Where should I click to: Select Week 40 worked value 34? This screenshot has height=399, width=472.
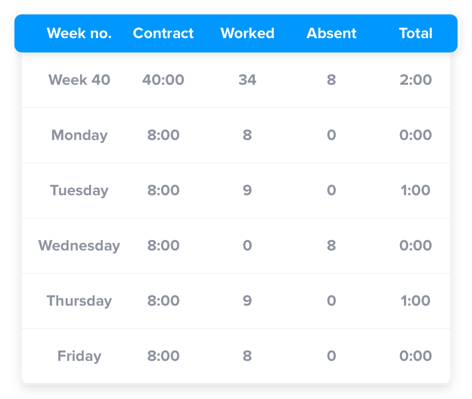pos(247,80)
